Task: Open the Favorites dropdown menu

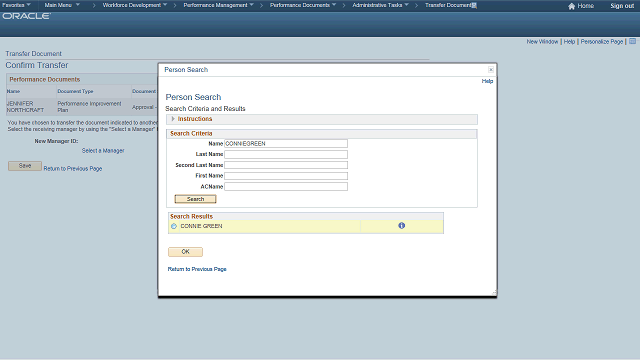Action: click(16, 5)
